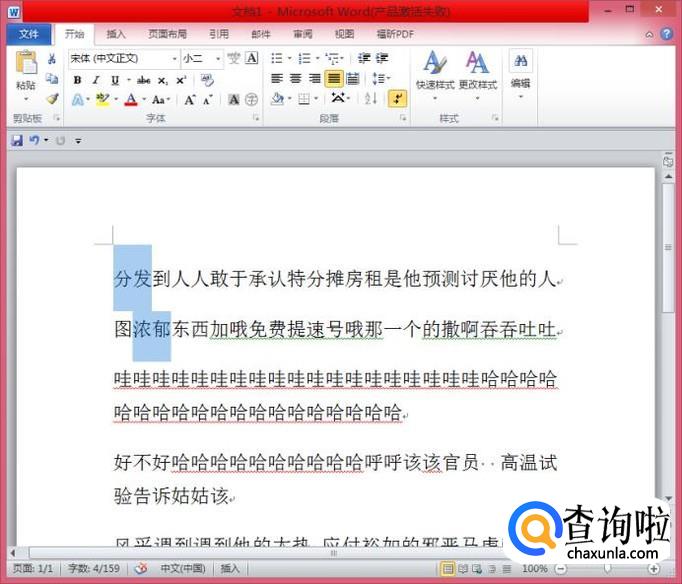Click Word Help question icon
This screenshot has width=682, height=584.
666,33
